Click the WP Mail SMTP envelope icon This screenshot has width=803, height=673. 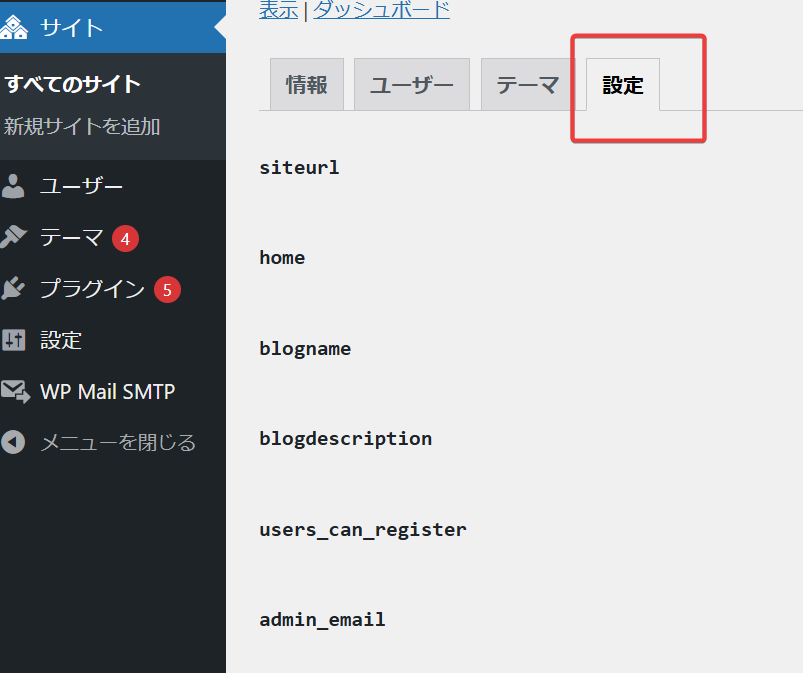[15, 391]
